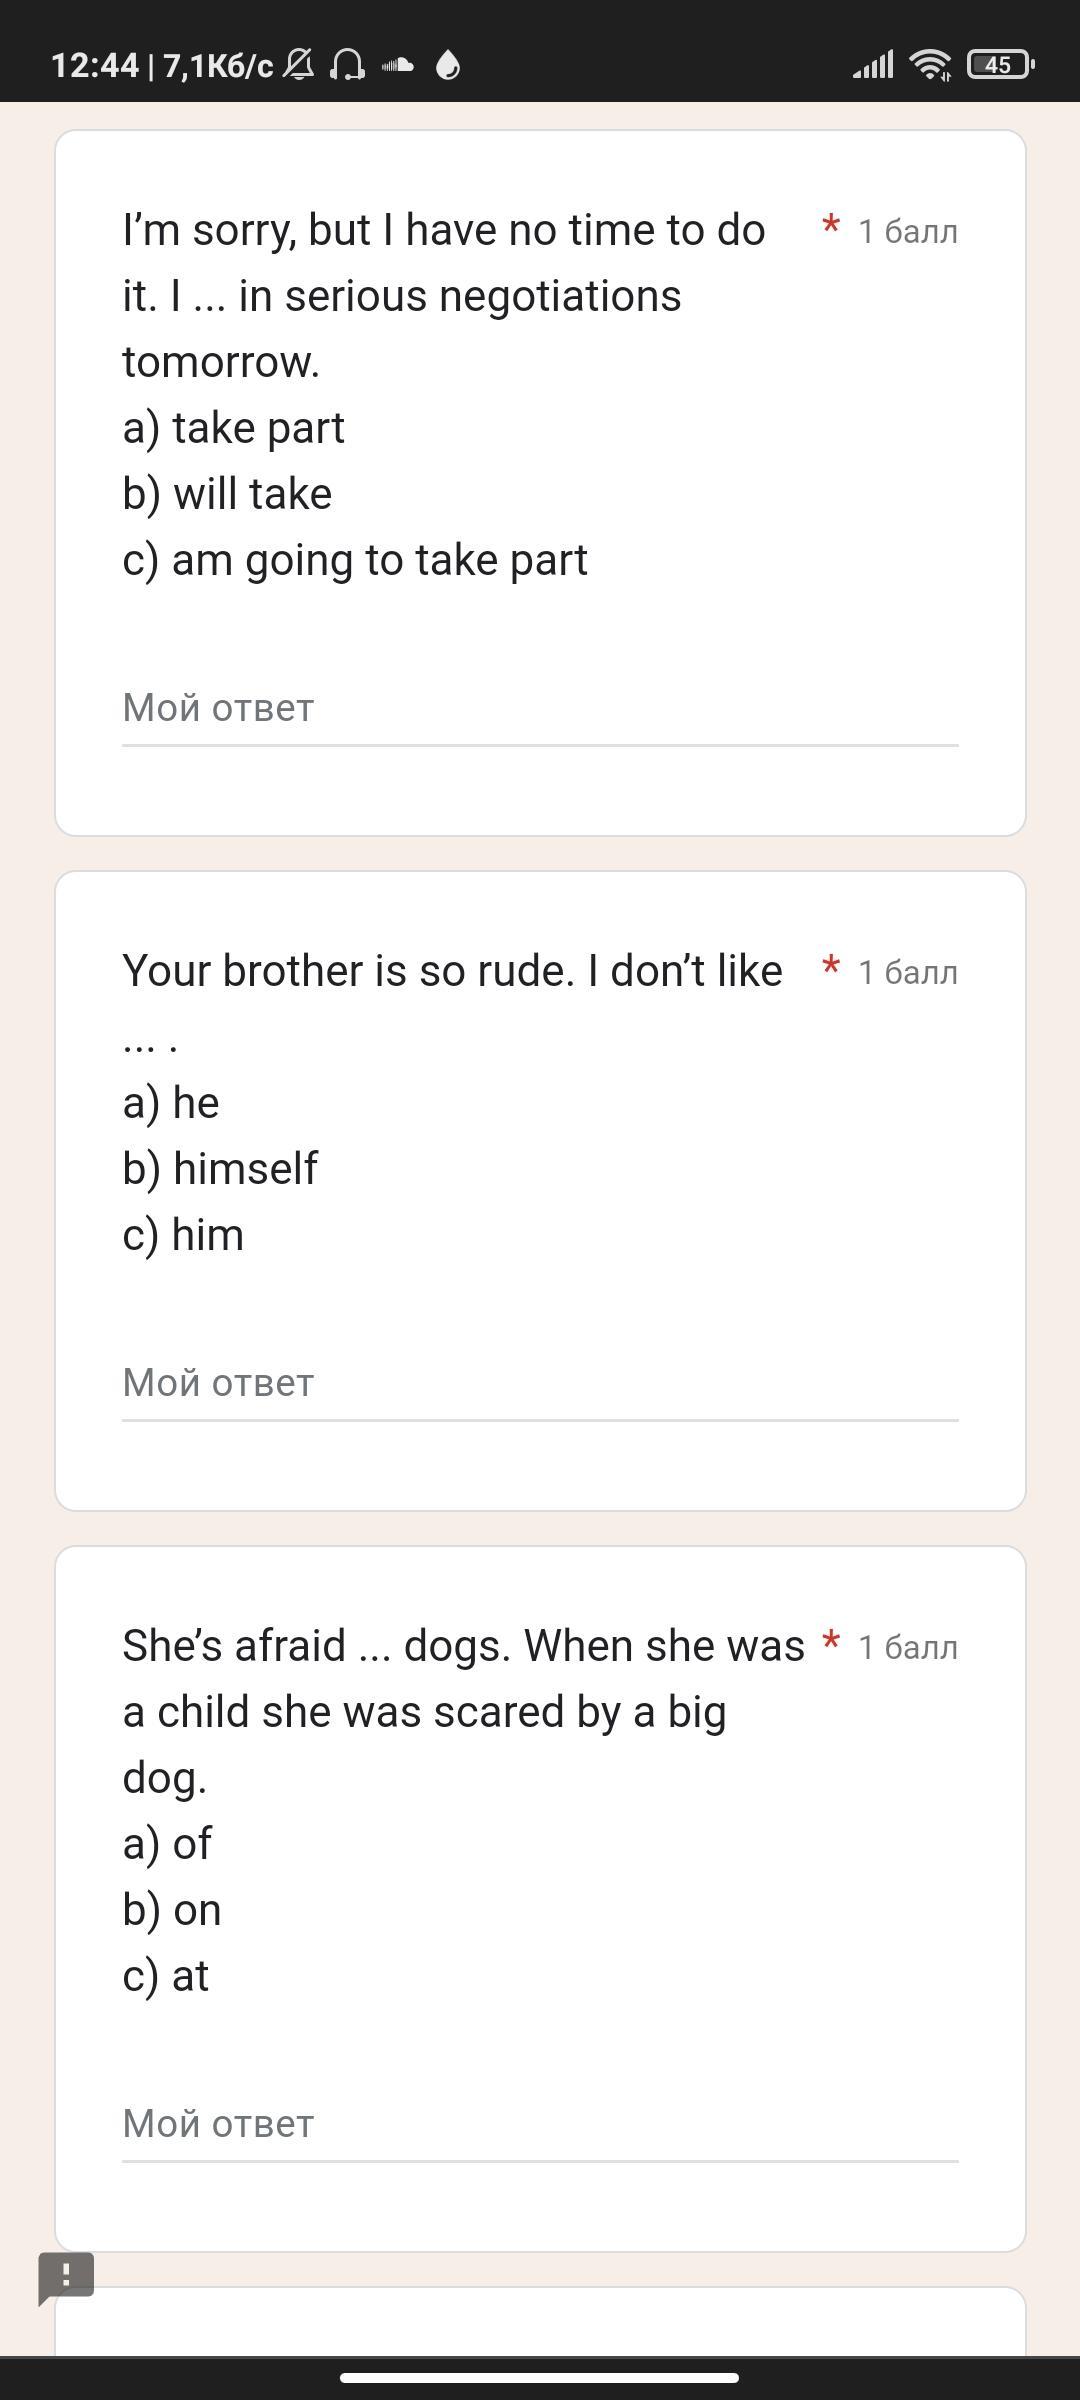Viewport: 1080px width, 2400px height.
Task: Tap the option text "a) of"
Action: pos(167,1844)
